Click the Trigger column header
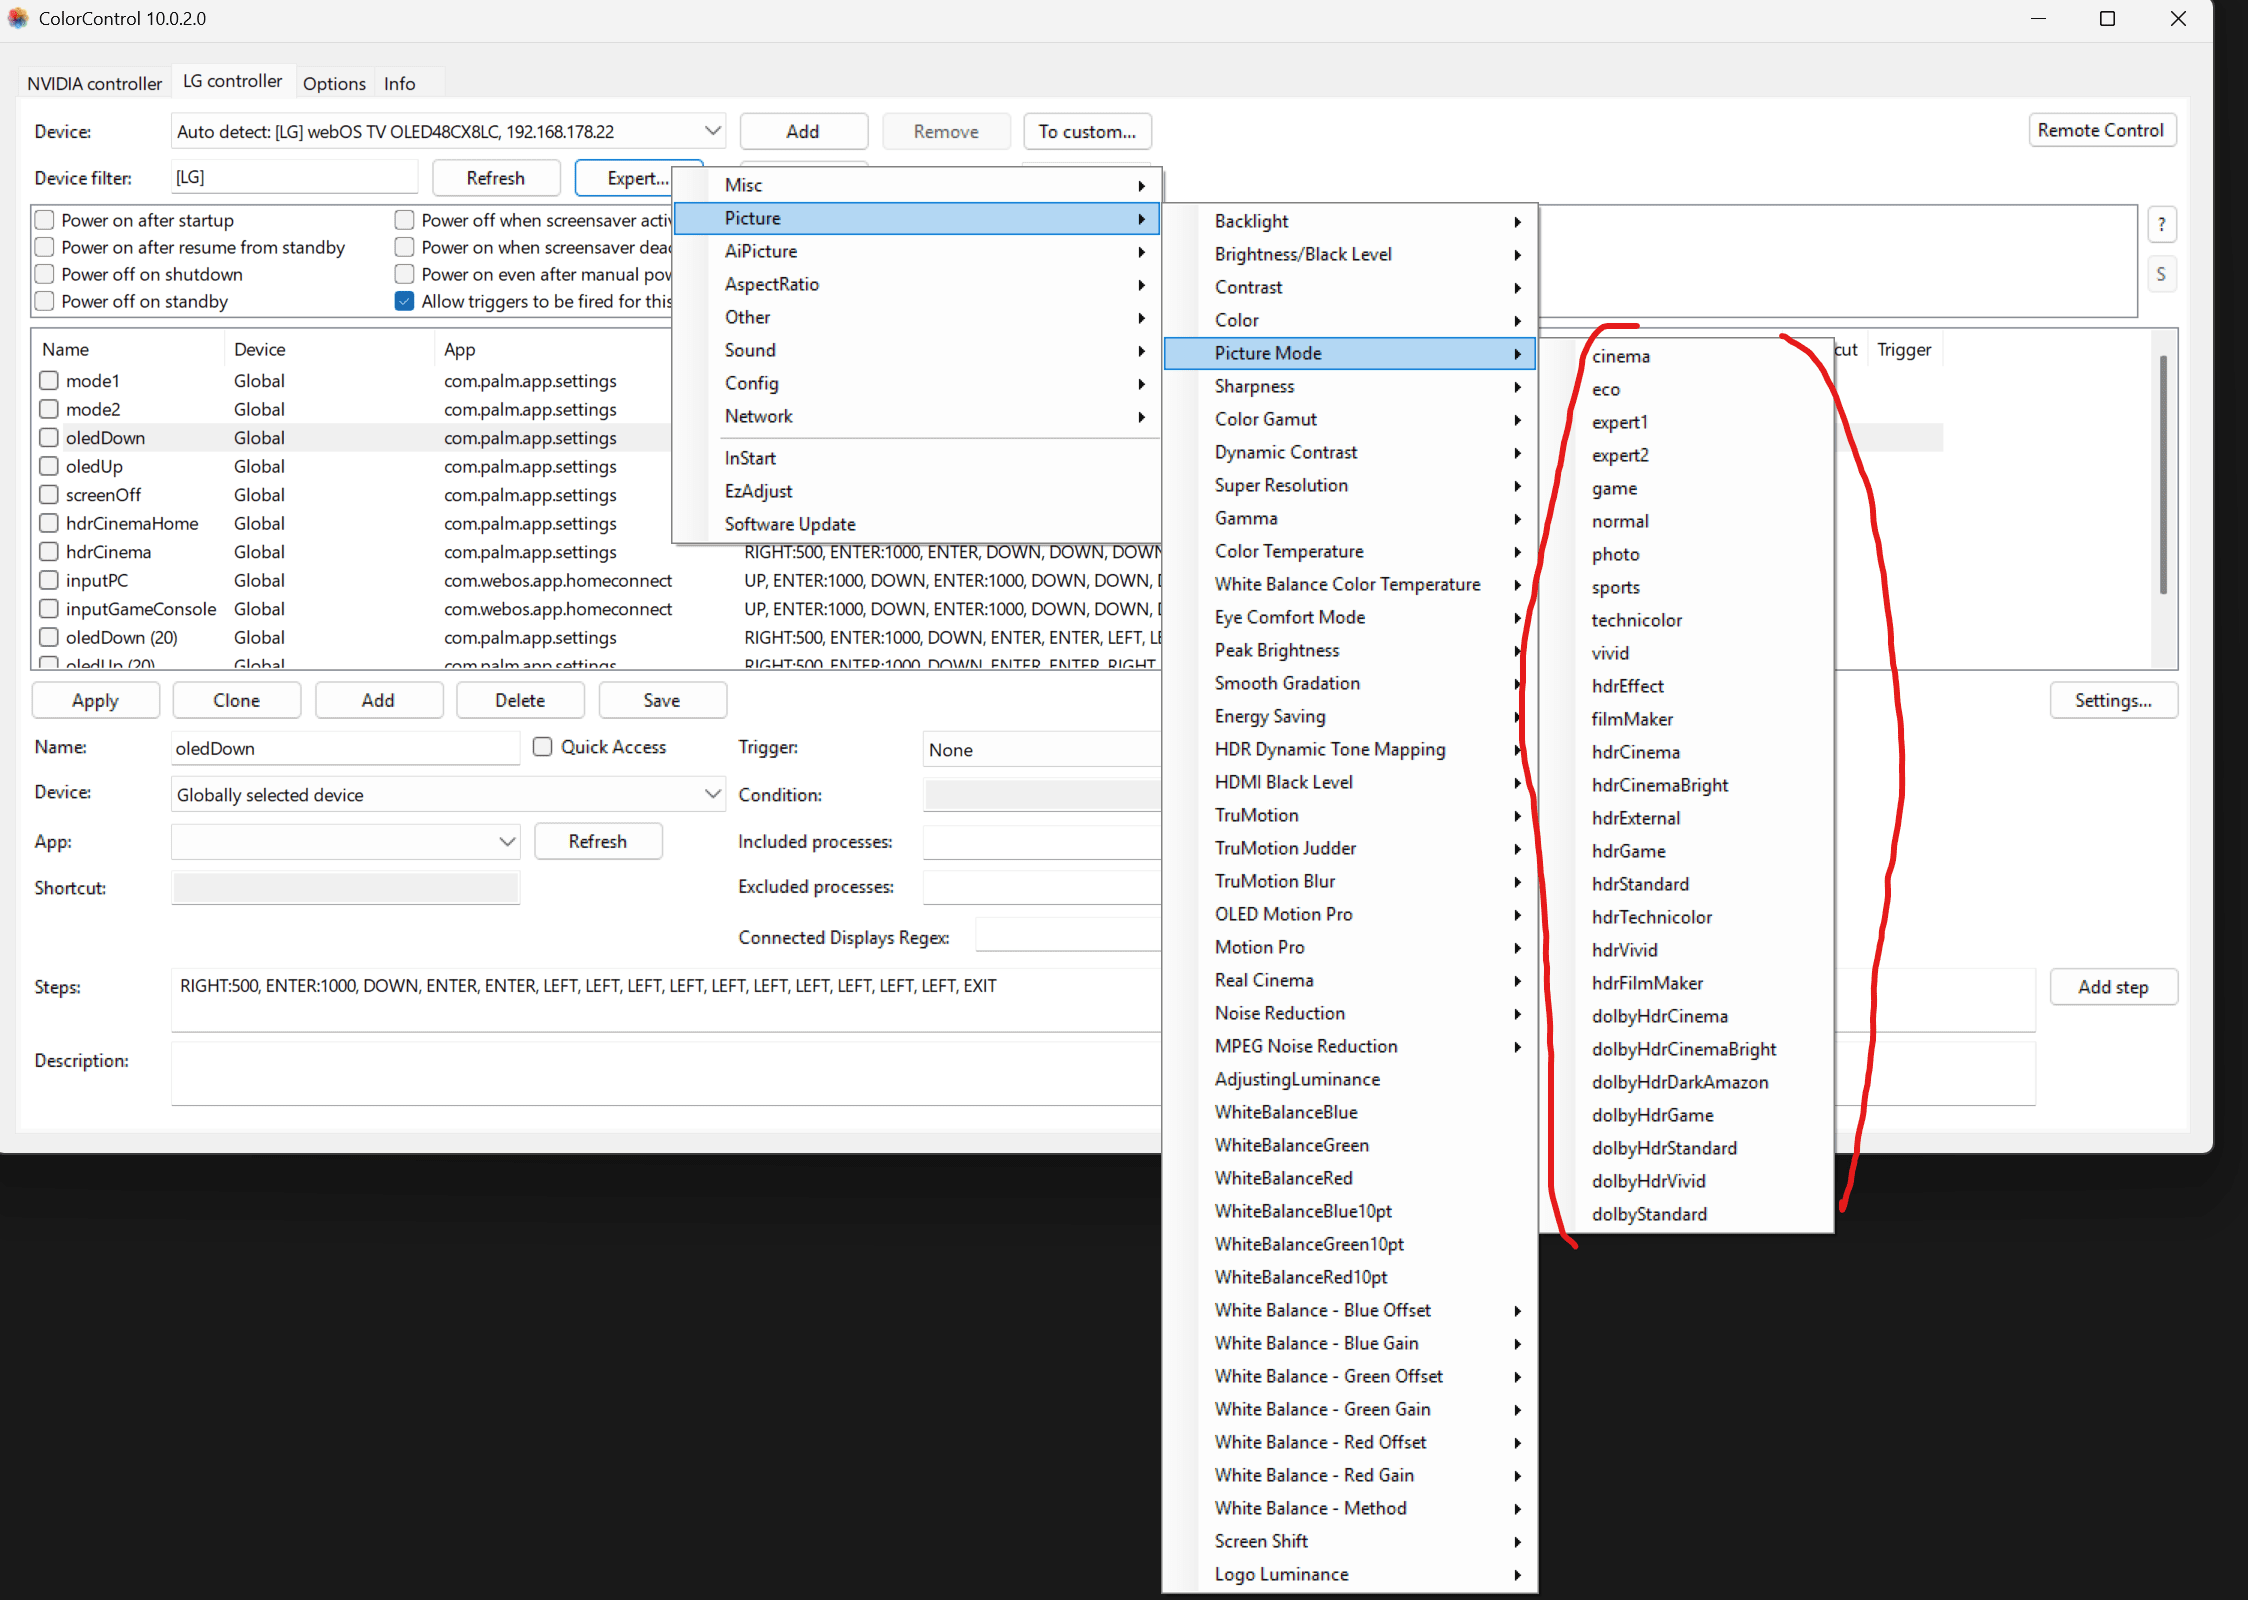The image size is (2248, 1600). coord(1904,349)
